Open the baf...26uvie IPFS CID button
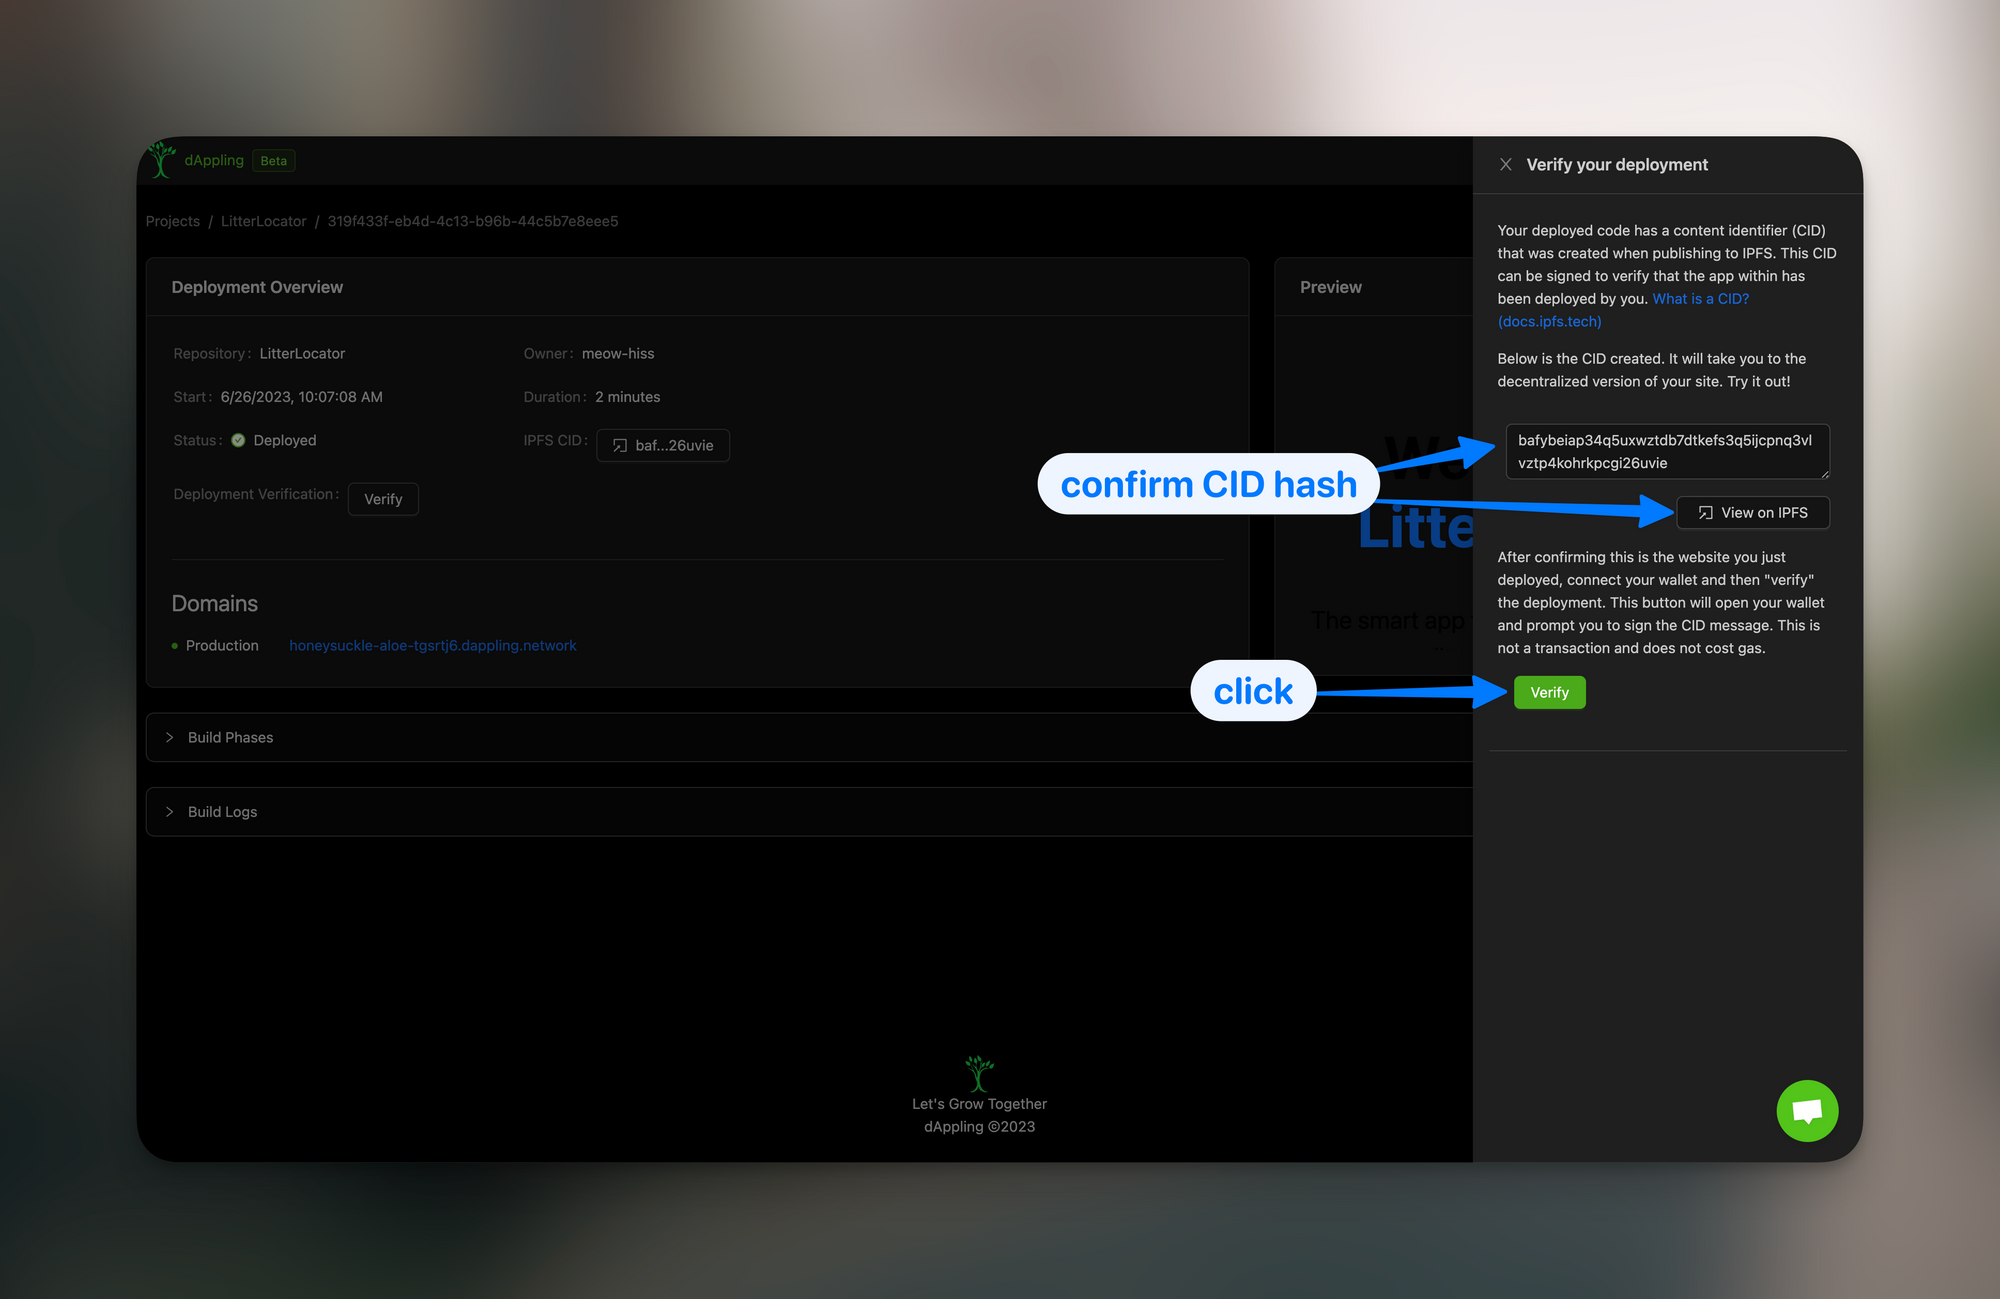Viewport: 2000px width, 1299px height. pos(663,446)
